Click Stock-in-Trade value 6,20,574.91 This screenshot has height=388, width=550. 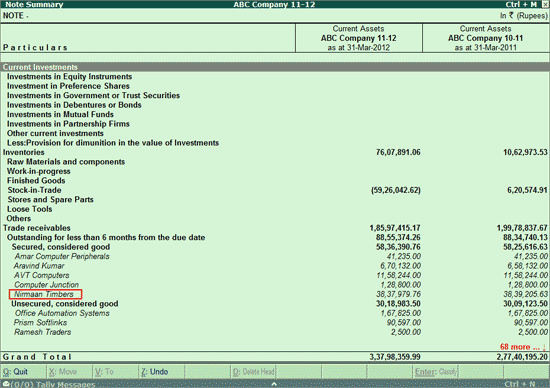[x=527, y=190]
